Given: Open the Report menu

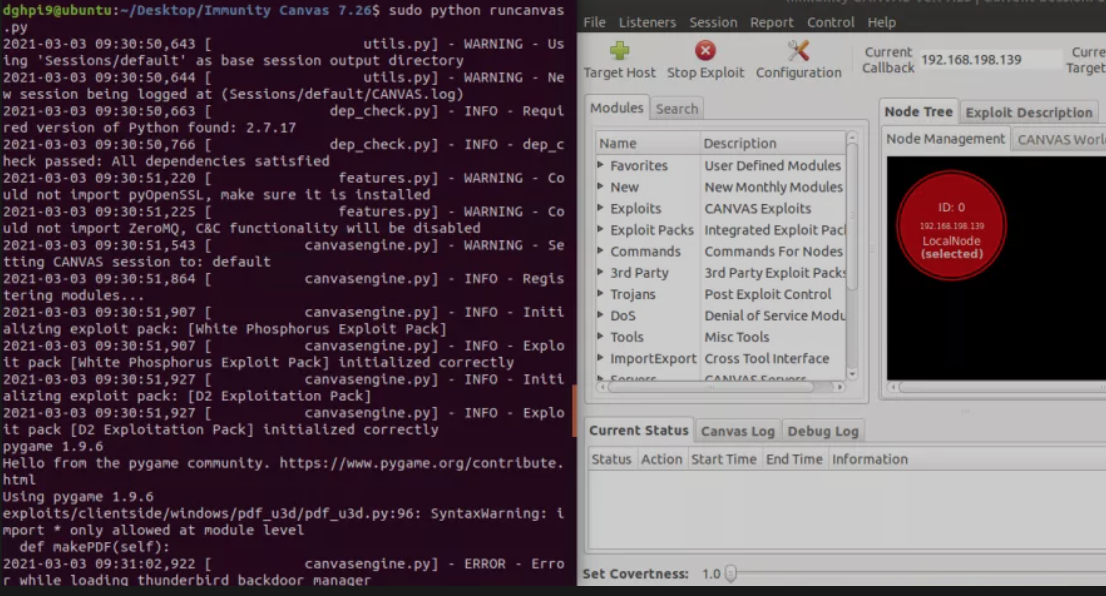Looking at the screenshot, I should tap(771, 22).
